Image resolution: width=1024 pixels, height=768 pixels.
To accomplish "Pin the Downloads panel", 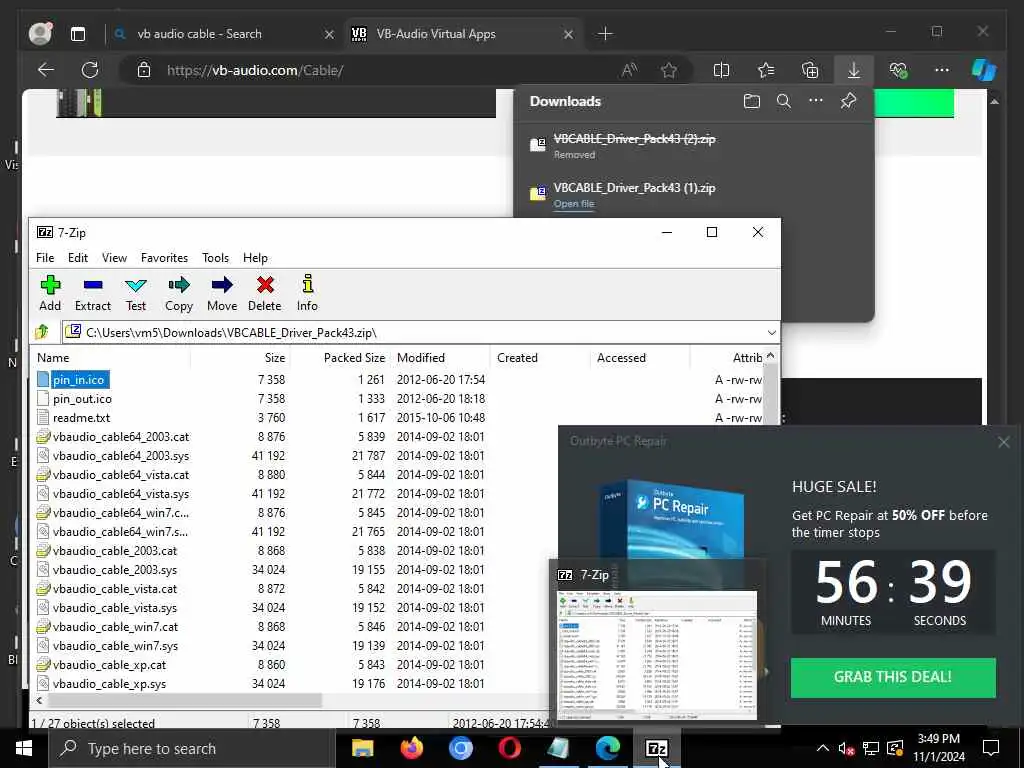I will coord(848,101).
